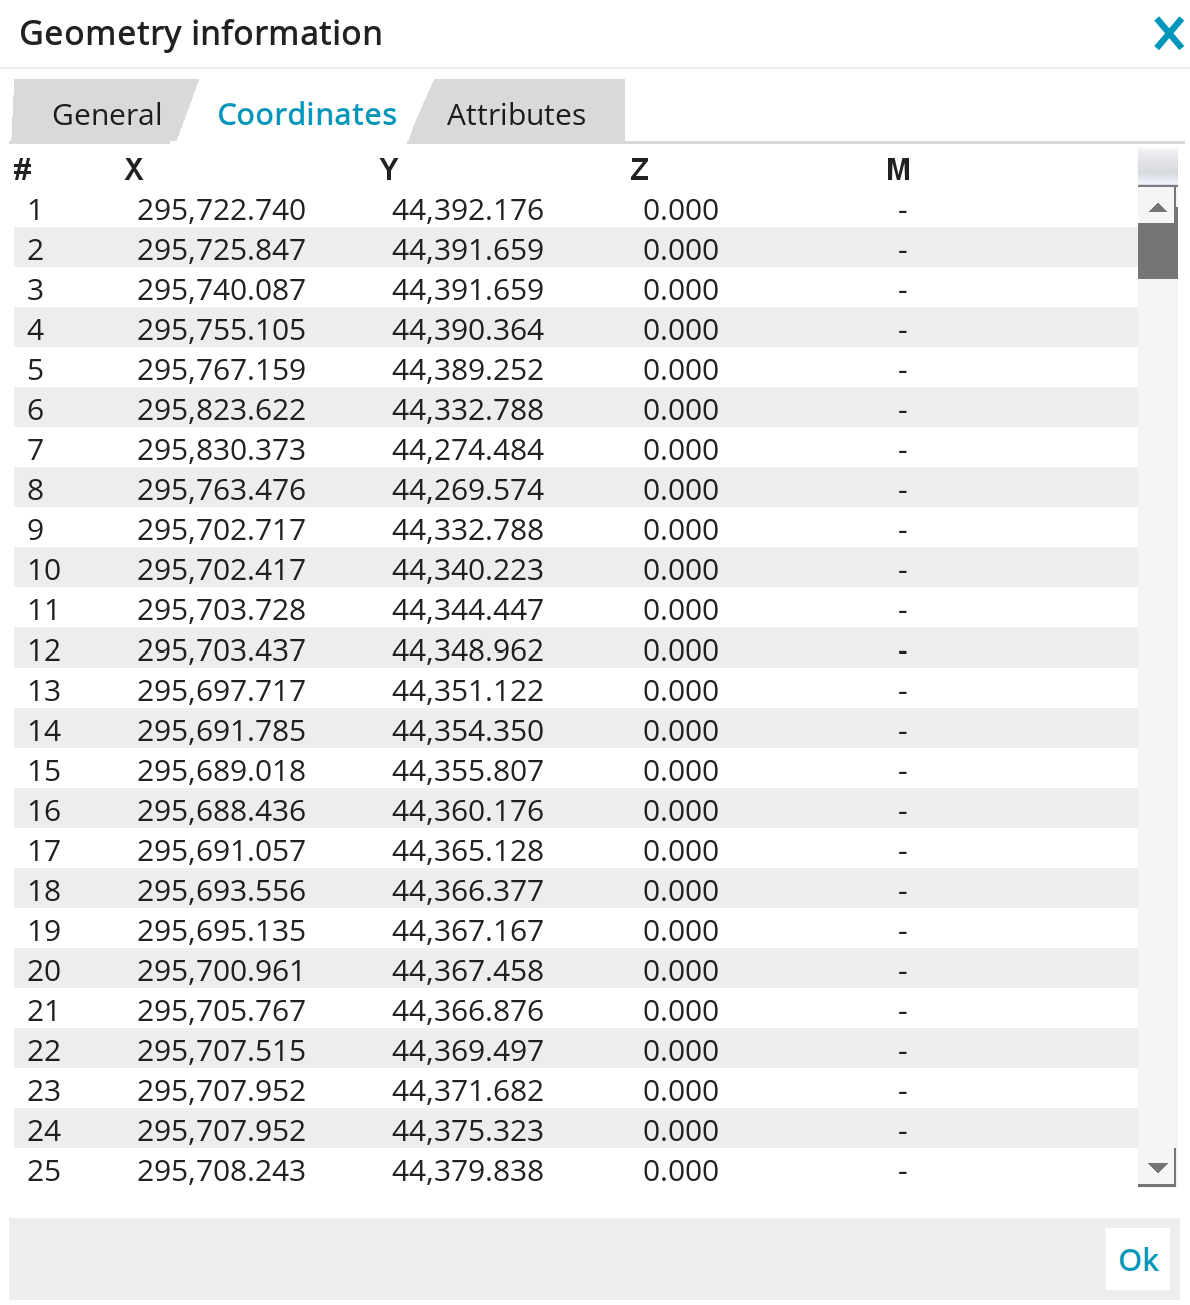This screenshot has width=1190, height=1305.
Task: Select X value 295,702.717
Action: point(221,530)
